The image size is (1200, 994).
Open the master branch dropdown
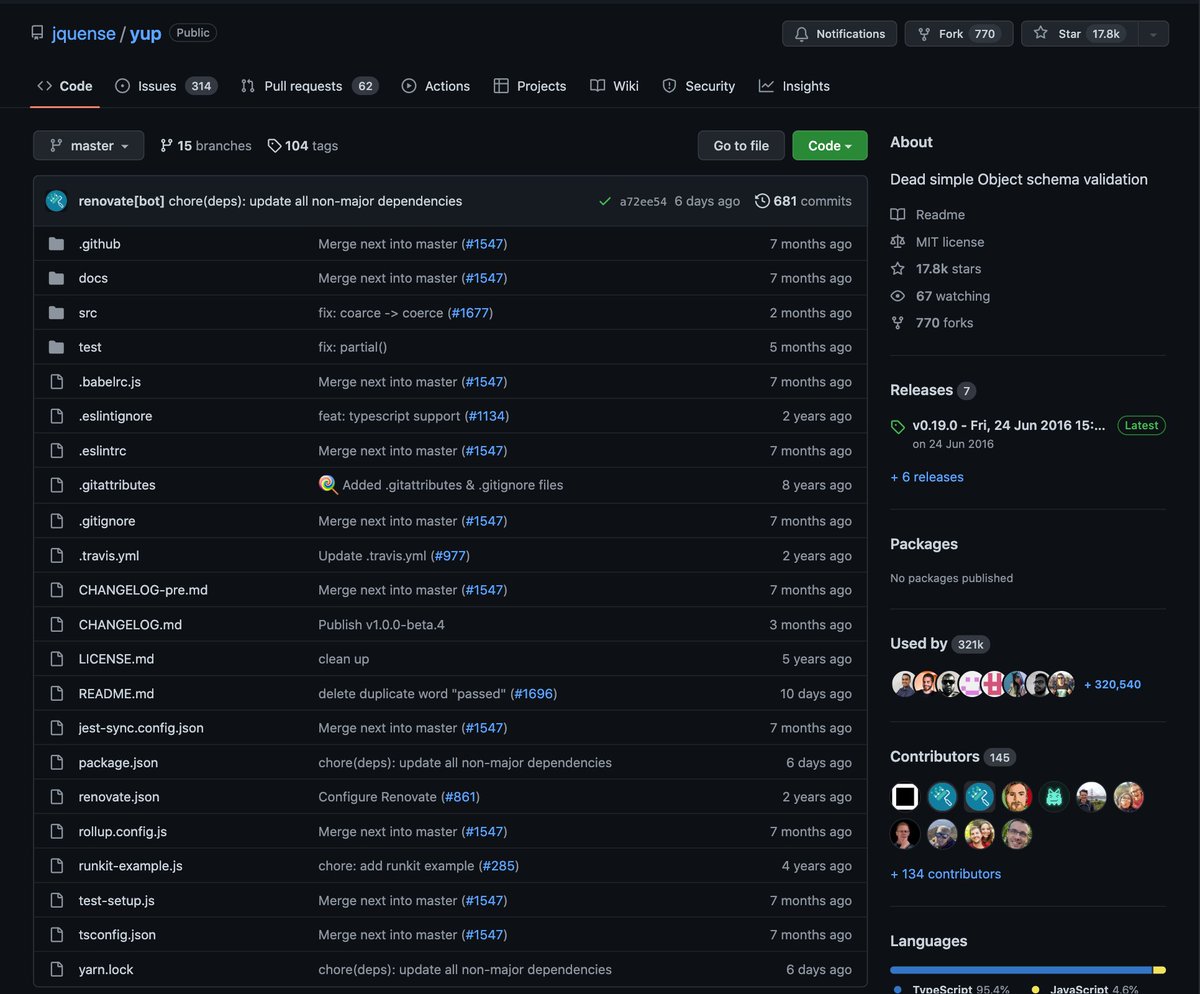coord(88,145)
